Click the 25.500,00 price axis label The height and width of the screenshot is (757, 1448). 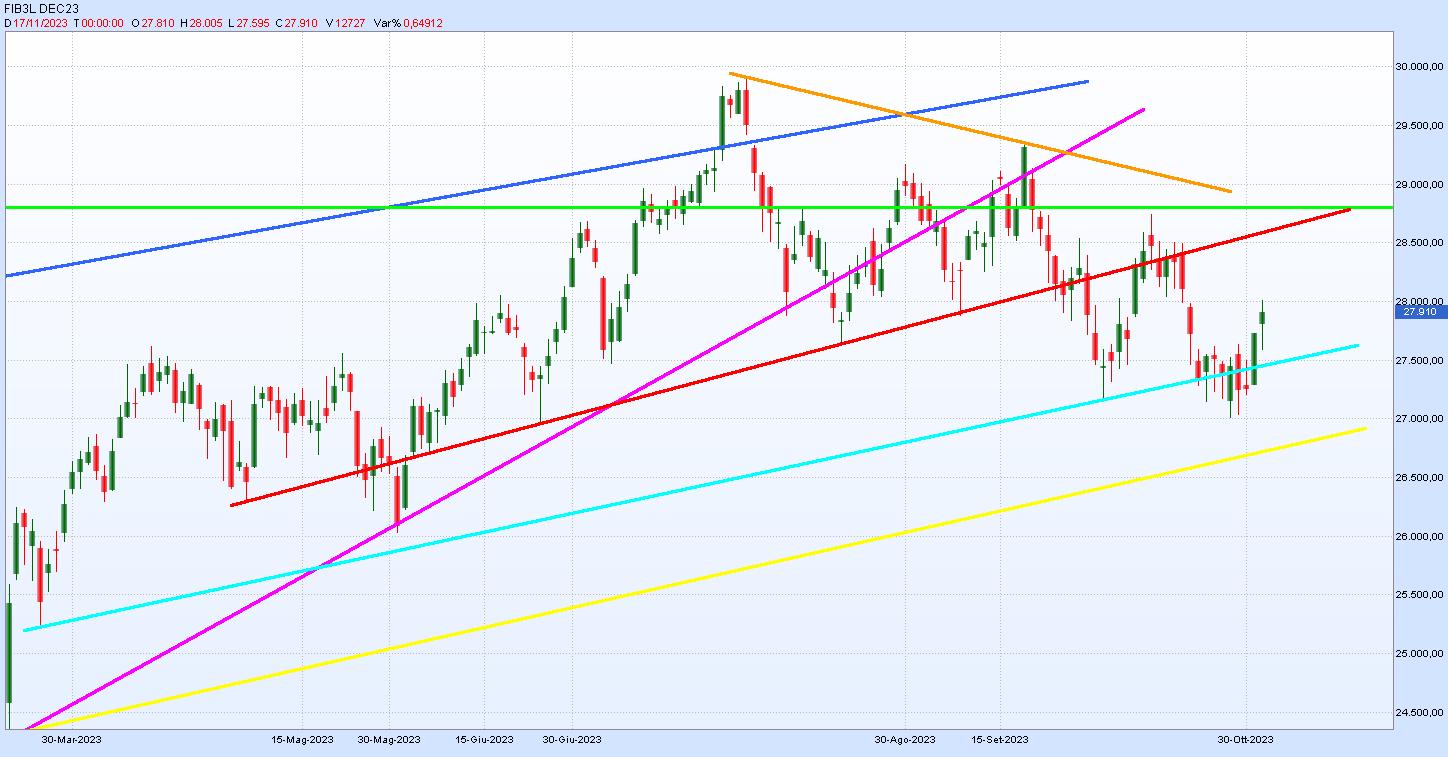[x=1421, y=595]
